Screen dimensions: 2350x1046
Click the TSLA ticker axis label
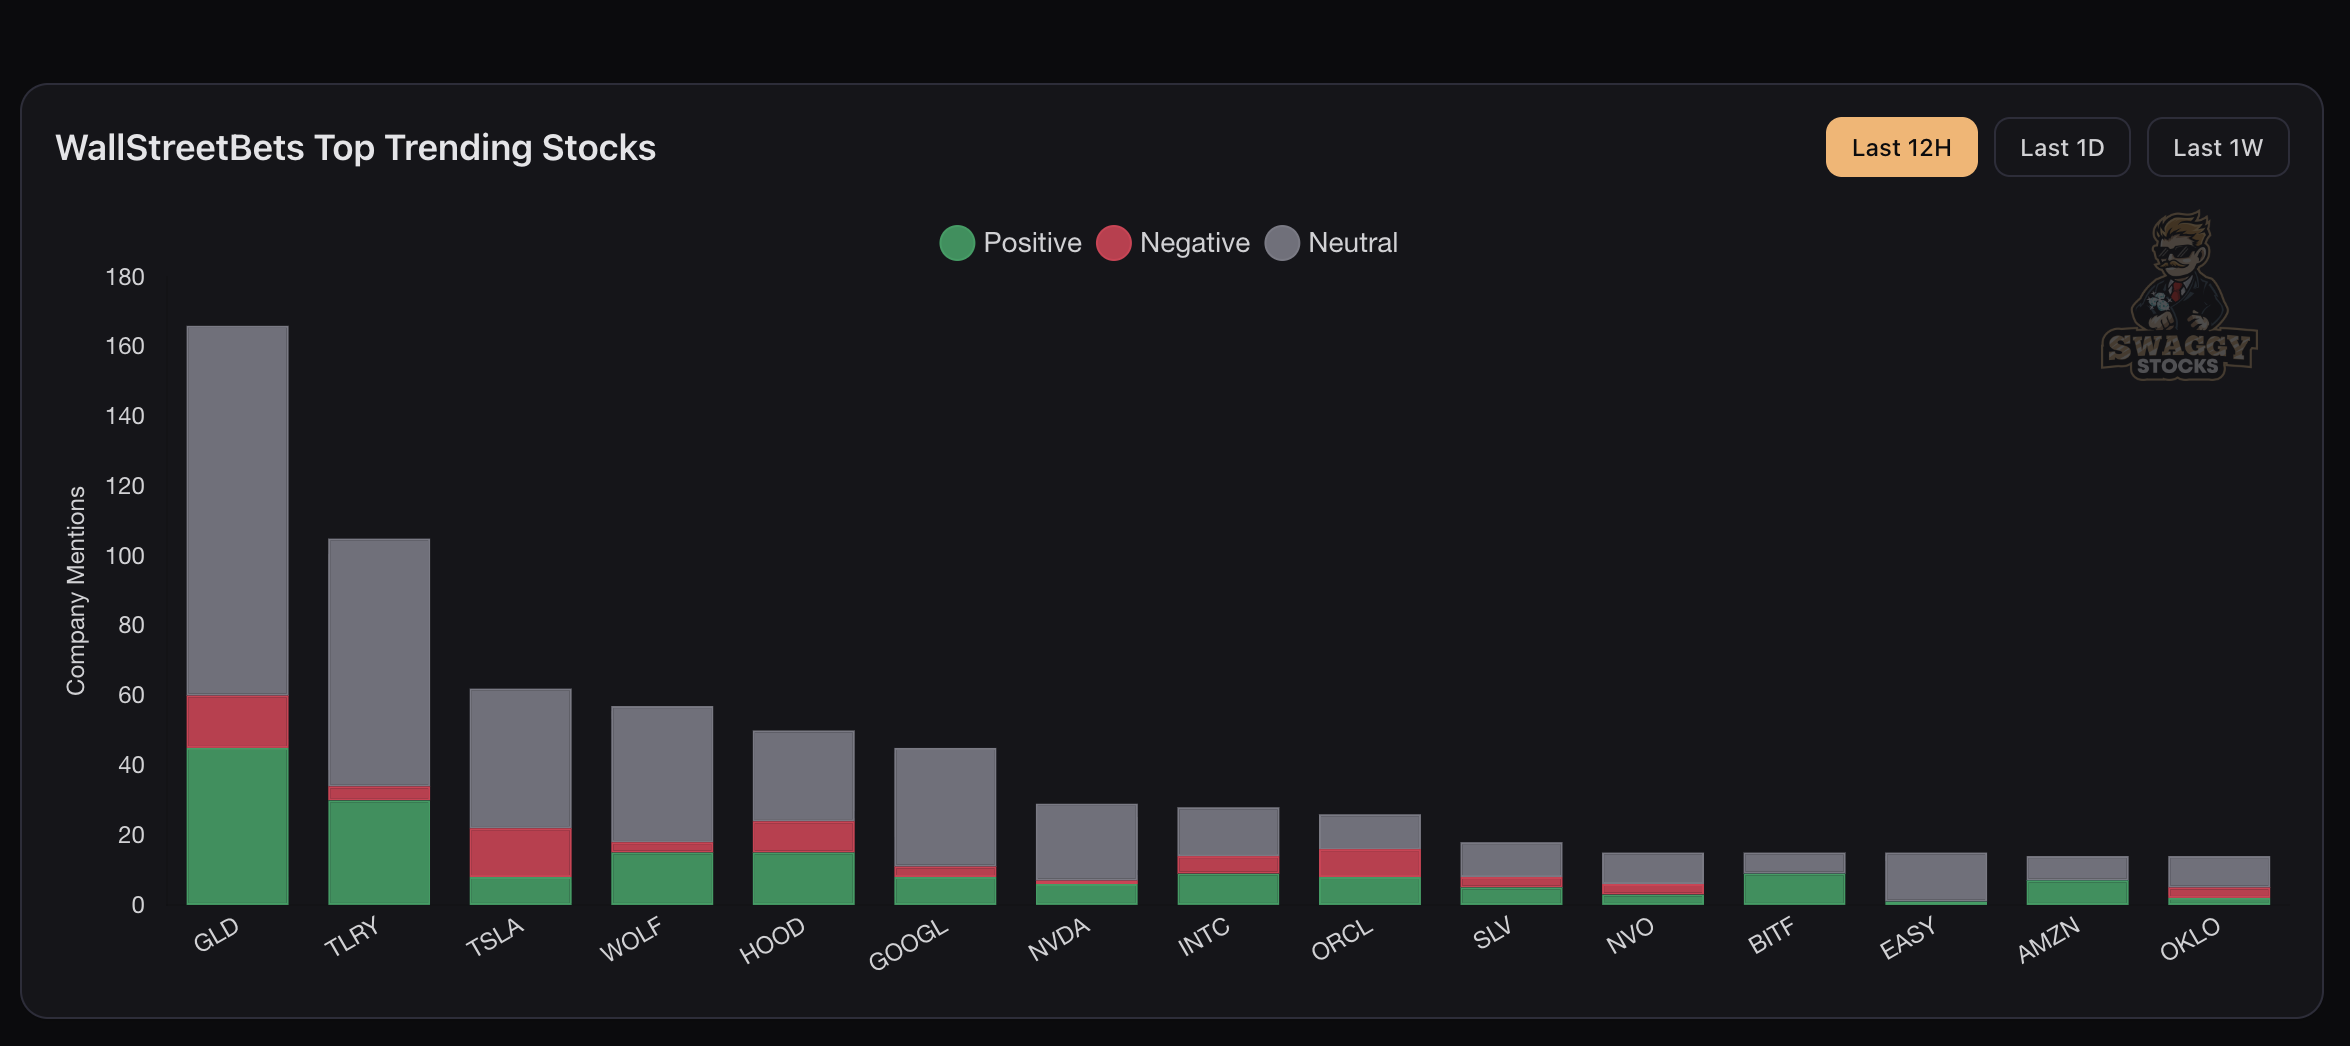495,937
